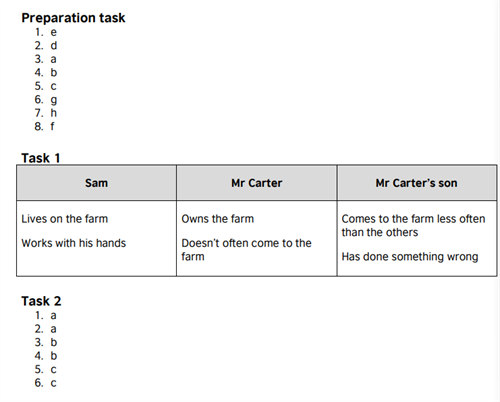Click the Task 2 heading
Screen dimensions: 500x402
click(41, 301)
